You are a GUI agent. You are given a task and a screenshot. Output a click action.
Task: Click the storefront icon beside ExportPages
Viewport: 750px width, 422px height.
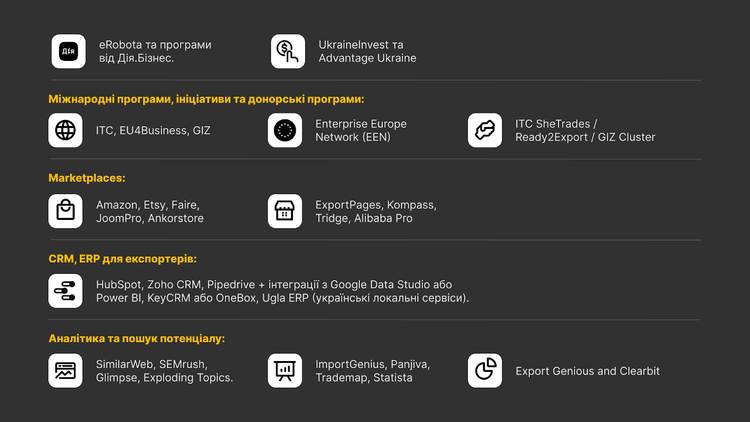pyautogui.click(x=285, y=211)
